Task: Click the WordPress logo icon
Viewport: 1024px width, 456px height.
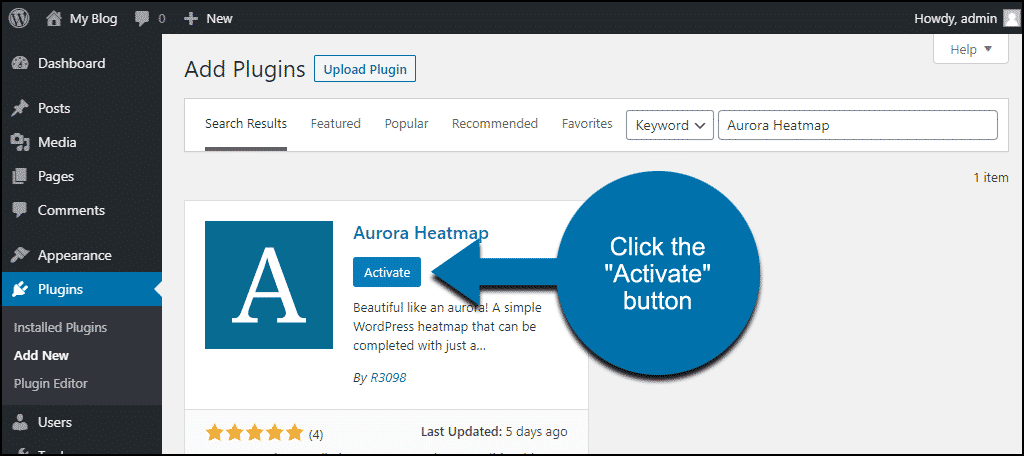Action: click(18, 18)
